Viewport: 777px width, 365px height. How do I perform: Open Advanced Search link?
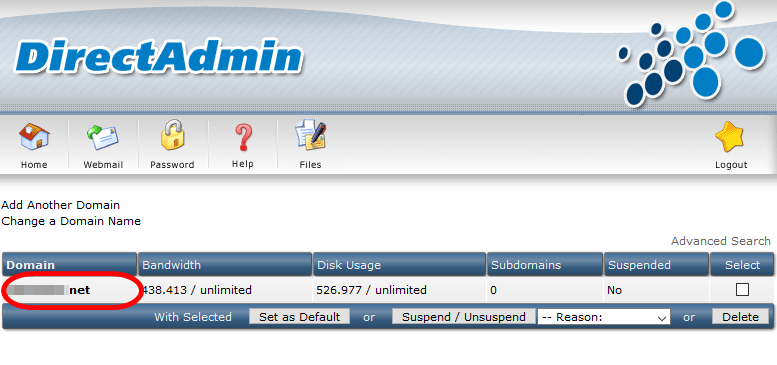pos(721,241)
